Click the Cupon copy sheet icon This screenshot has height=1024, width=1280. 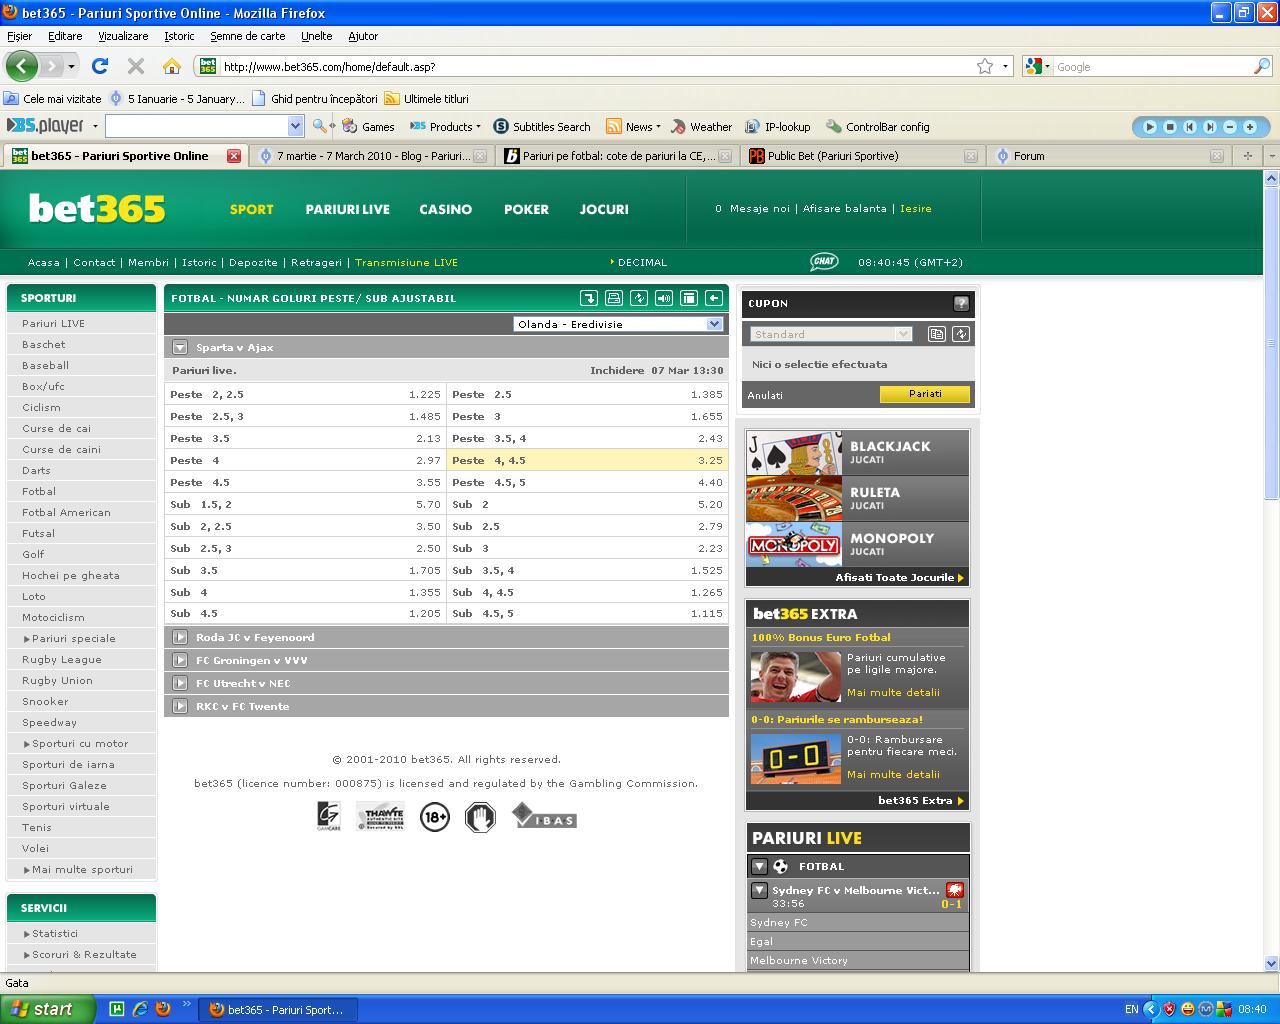click(937, 334)
